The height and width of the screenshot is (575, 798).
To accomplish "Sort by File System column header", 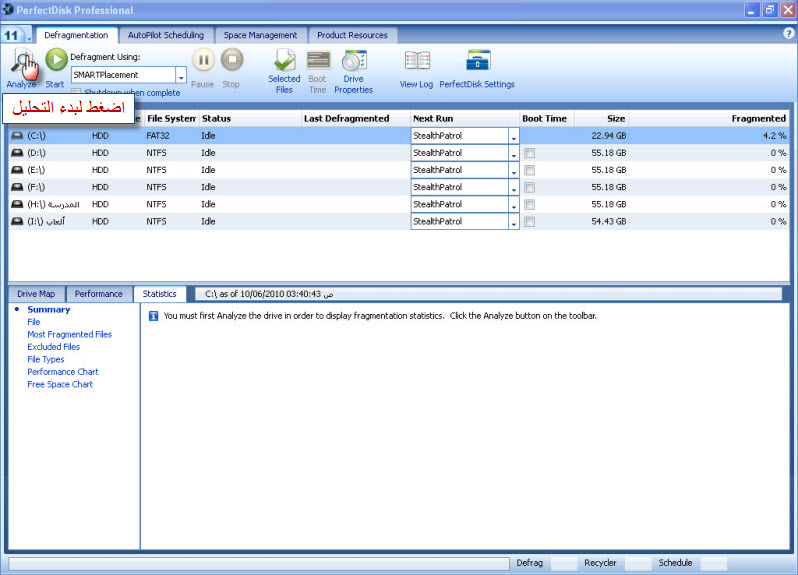I will 171,119.
